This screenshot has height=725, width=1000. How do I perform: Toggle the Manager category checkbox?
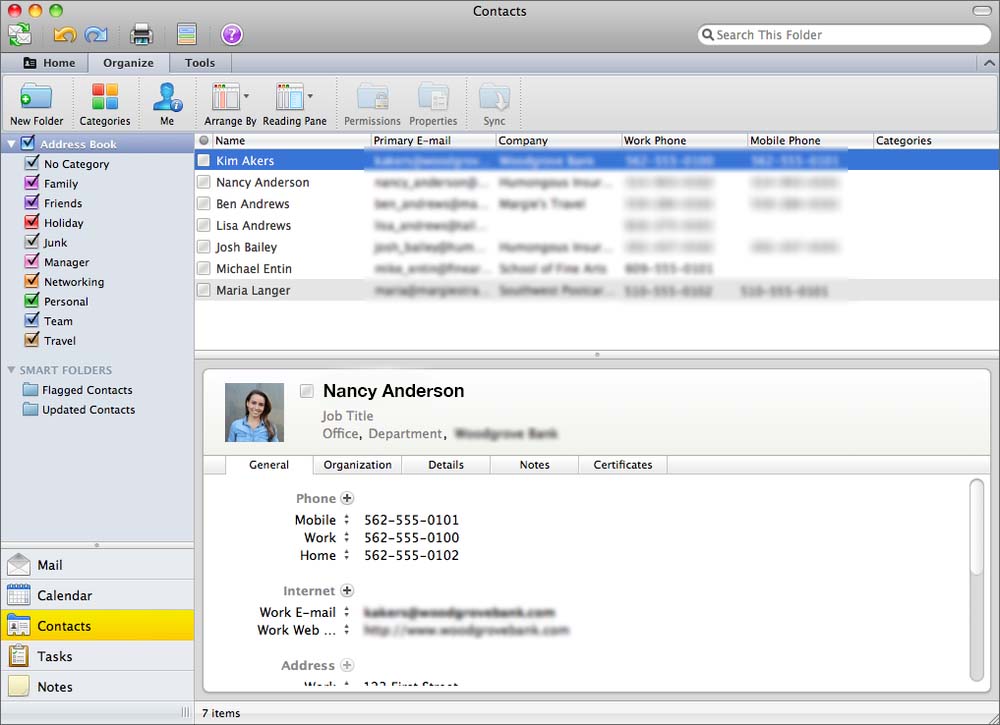tap(32, 261)
